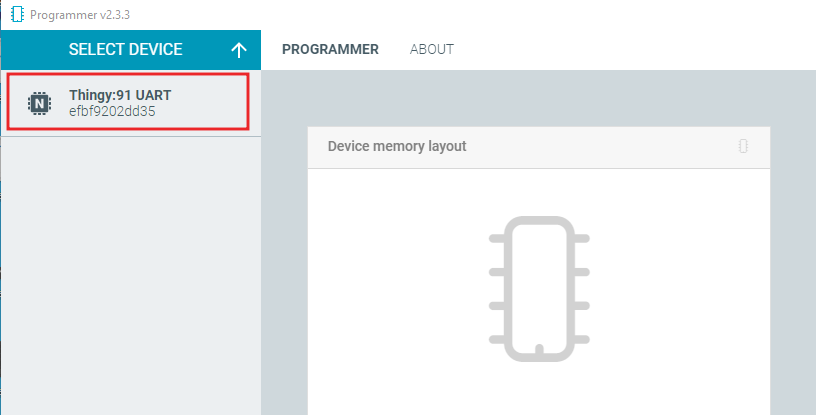816x415 pixels.
Task: Click the empty area under the device list
Action: (x=131, y=276)
